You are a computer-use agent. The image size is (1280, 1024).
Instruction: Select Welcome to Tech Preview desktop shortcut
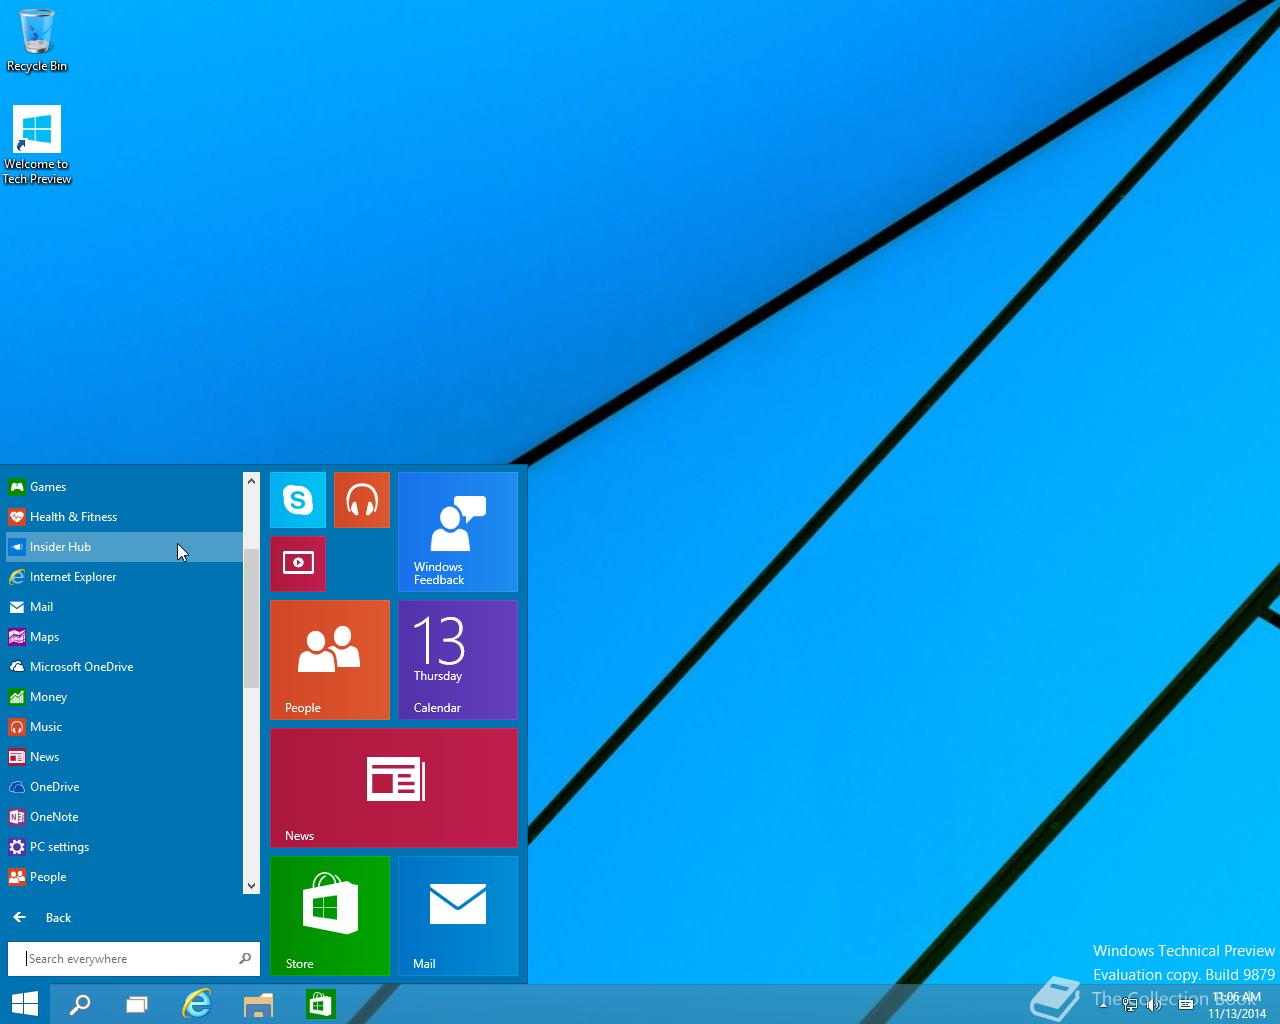pyautogui.click(x=37, y=146)
